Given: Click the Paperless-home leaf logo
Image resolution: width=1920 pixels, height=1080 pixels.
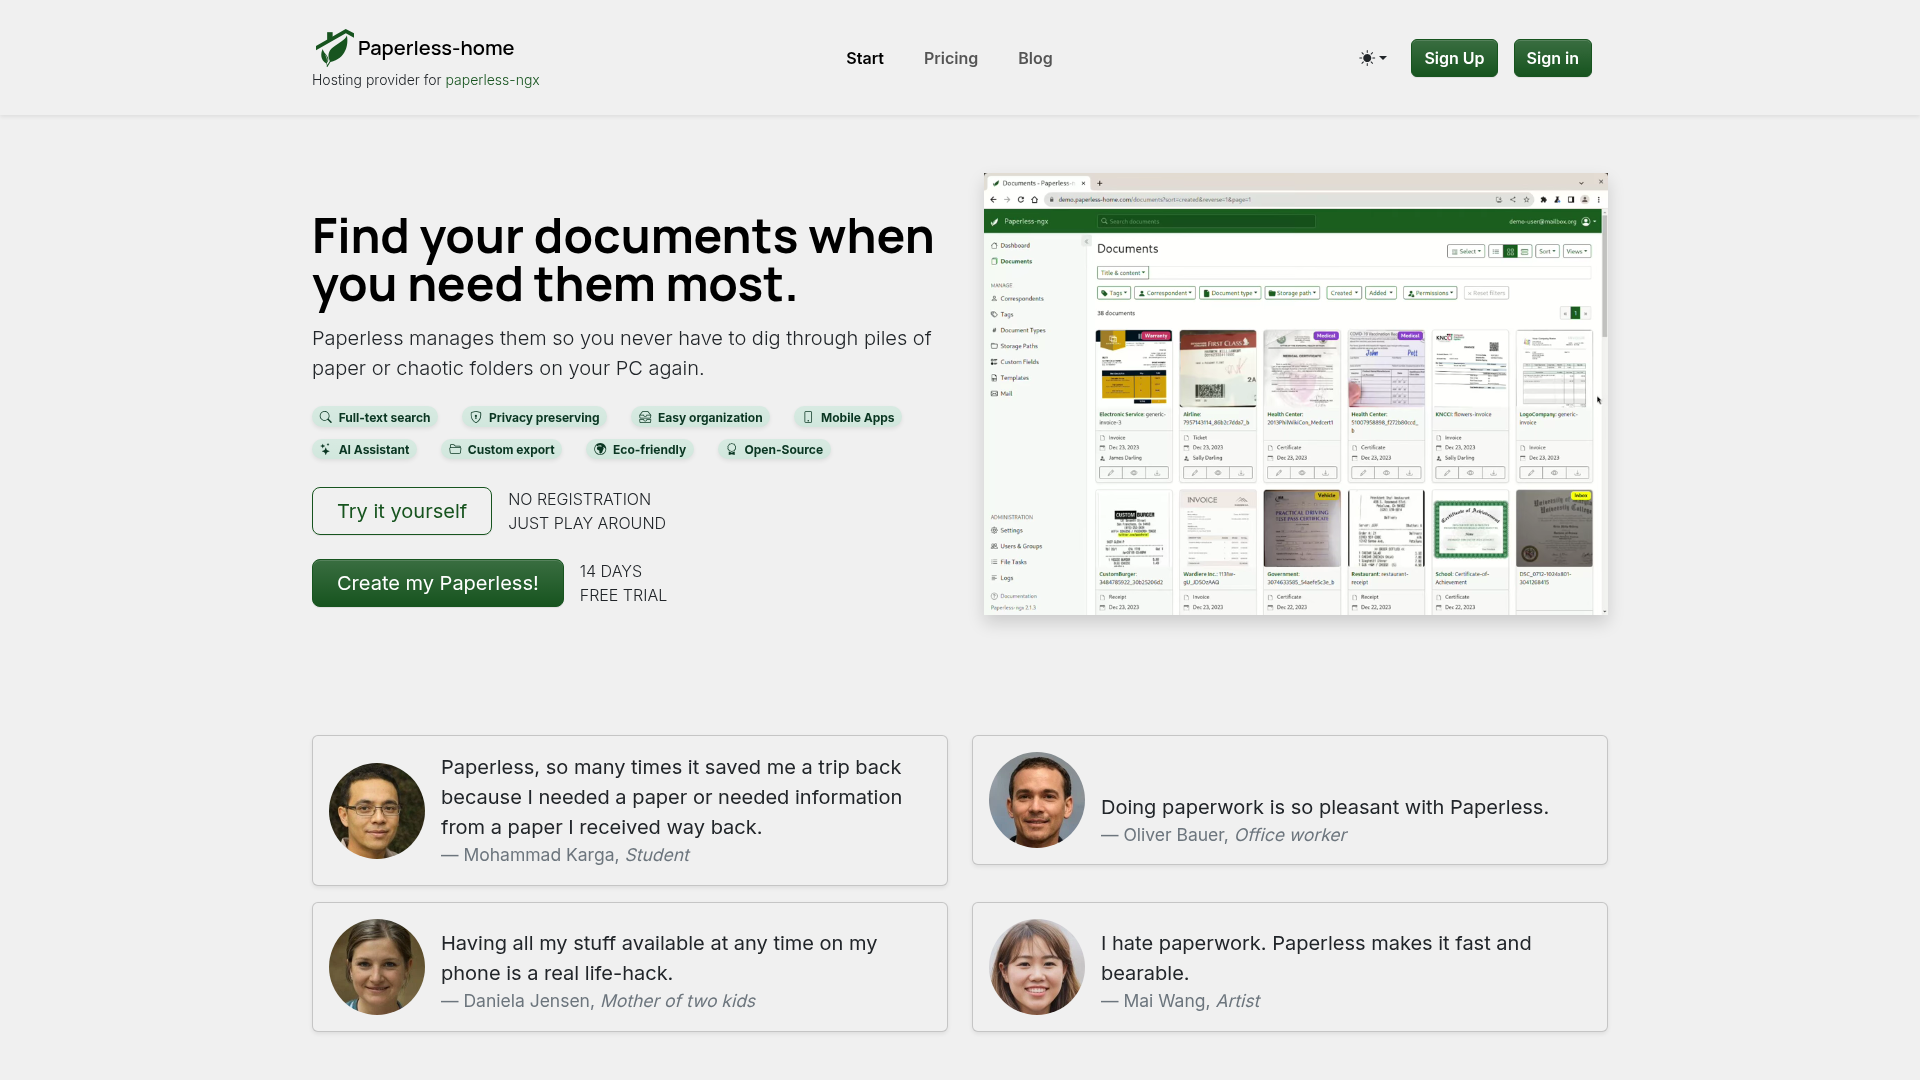Looking at the screenshot, I should [x=334, y=48].
